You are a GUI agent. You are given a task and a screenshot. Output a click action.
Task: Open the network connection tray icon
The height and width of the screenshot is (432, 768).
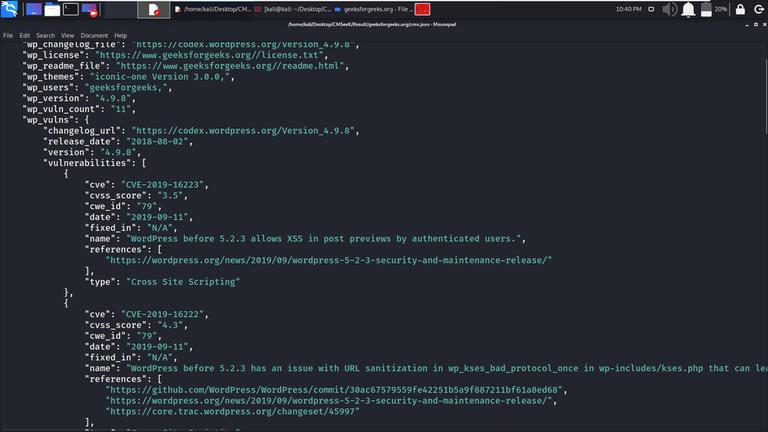tap(651, 9)
